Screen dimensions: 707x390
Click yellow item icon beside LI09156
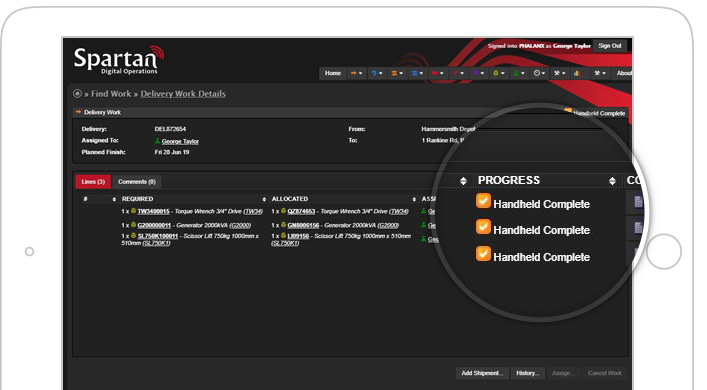pyautogui.click(x=284, y=235)
